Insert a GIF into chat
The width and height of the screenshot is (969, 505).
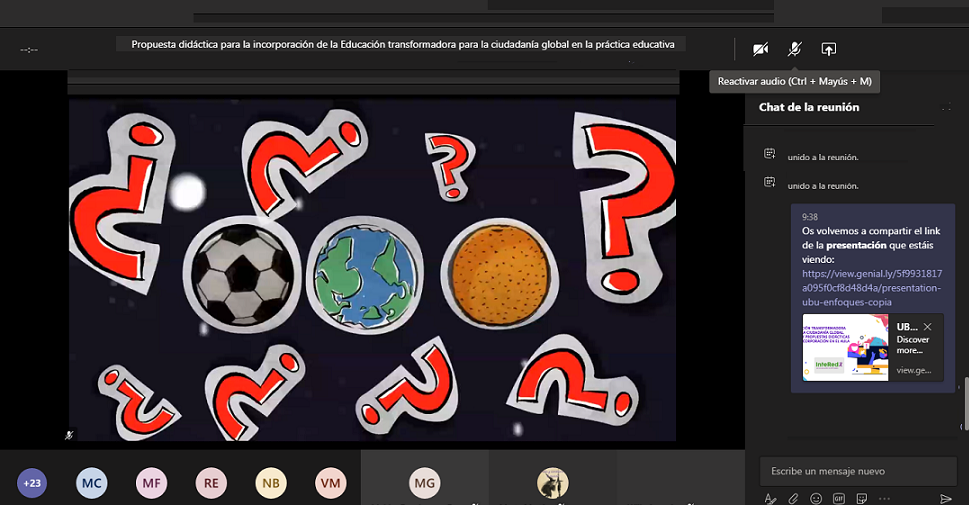click(x=839, y=498)
